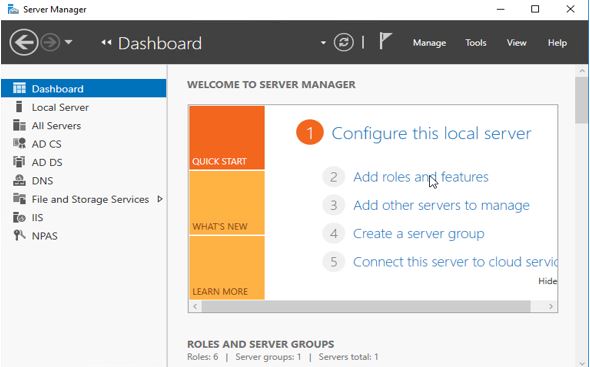The height and width of the screenshot is (367, 590).
Task: Click the Add roles and features link
Action: pyautogui.click(x=421, y=177)
